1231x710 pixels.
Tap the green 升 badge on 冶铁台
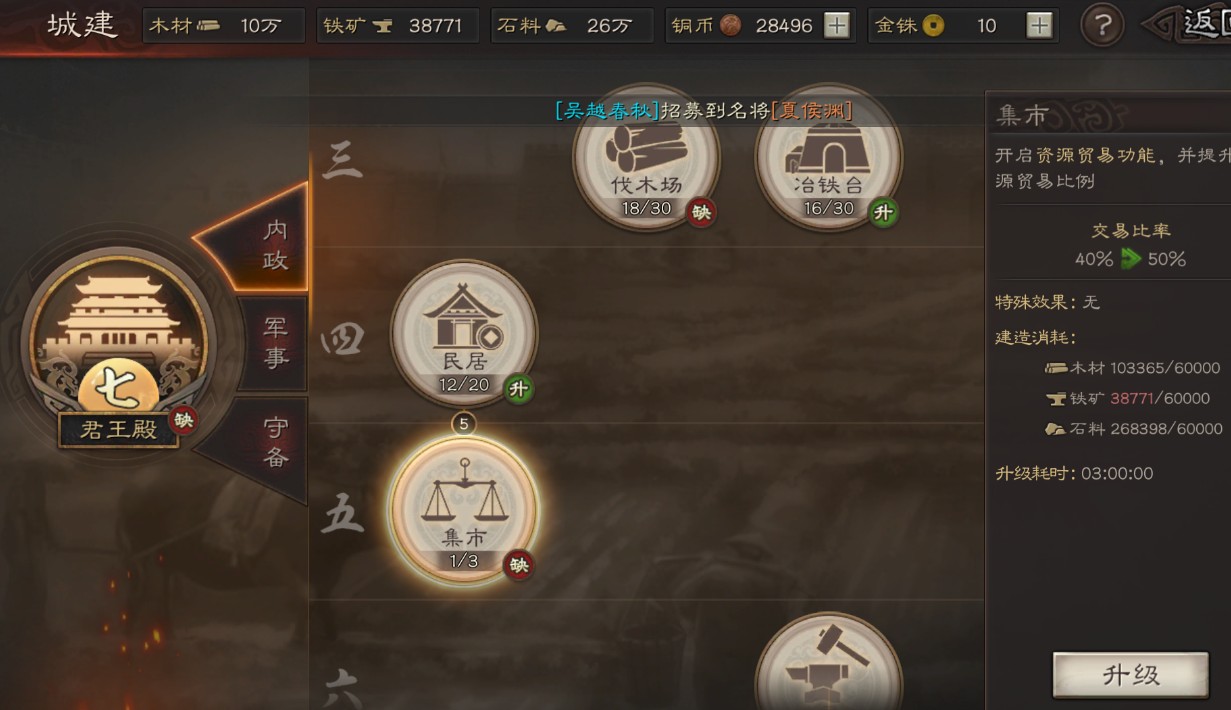point(883,212)
